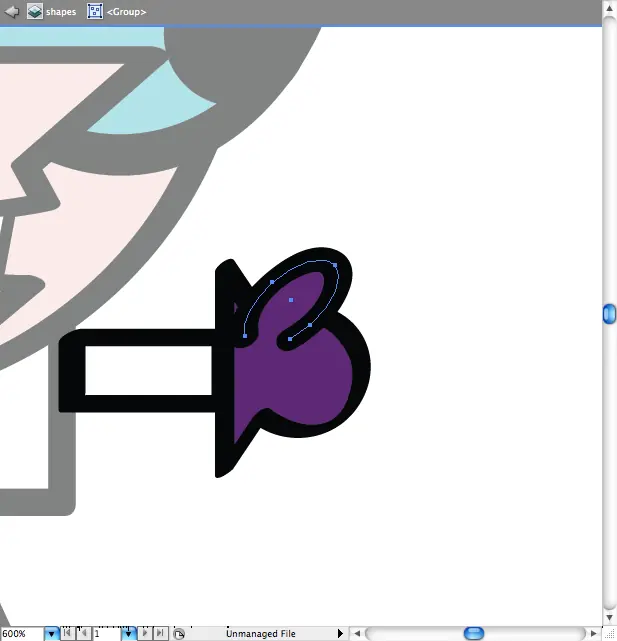This screenshot has width=617, height=641.
Task: Click the Version Cue status icon
Action: tap(179, 634)
